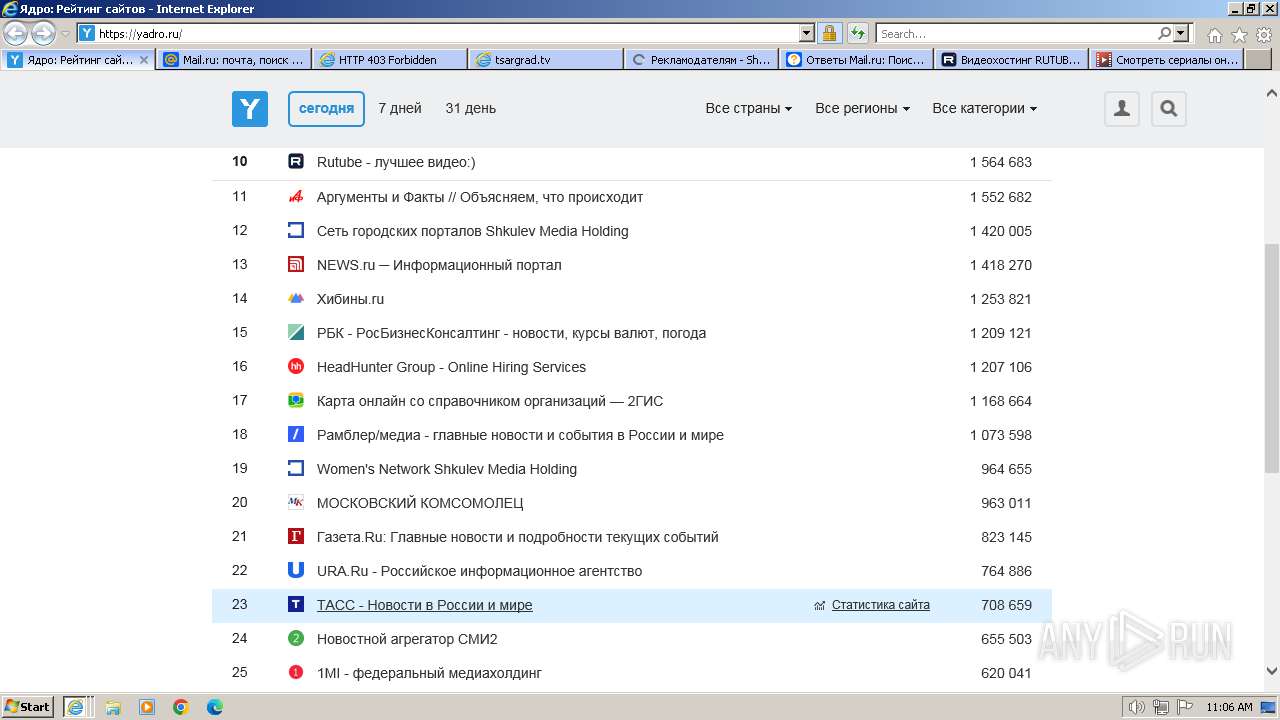Switch to the HTTP 403 Forbidden tab
This screenshot has width=1280, height=720.
pos(390,60)
